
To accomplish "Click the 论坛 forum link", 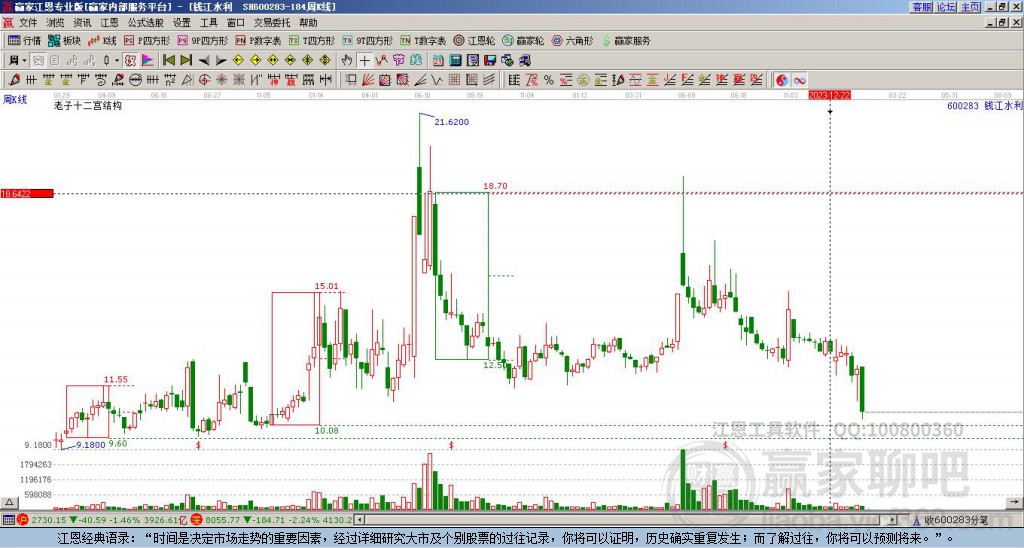I will [946, 7].
